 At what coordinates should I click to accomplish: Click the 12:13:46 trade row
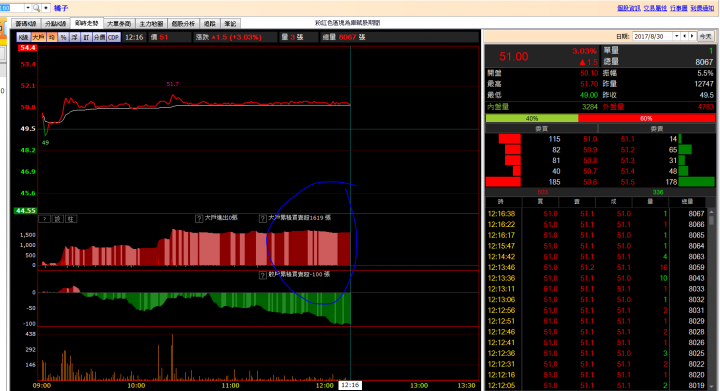coord(596,268)
